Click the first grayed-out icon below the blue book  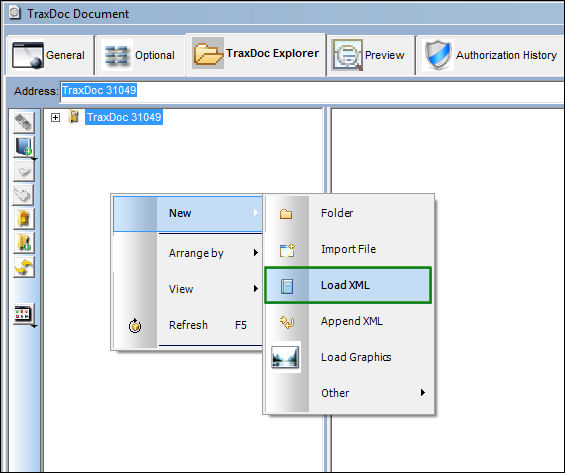tap(24, 170)
